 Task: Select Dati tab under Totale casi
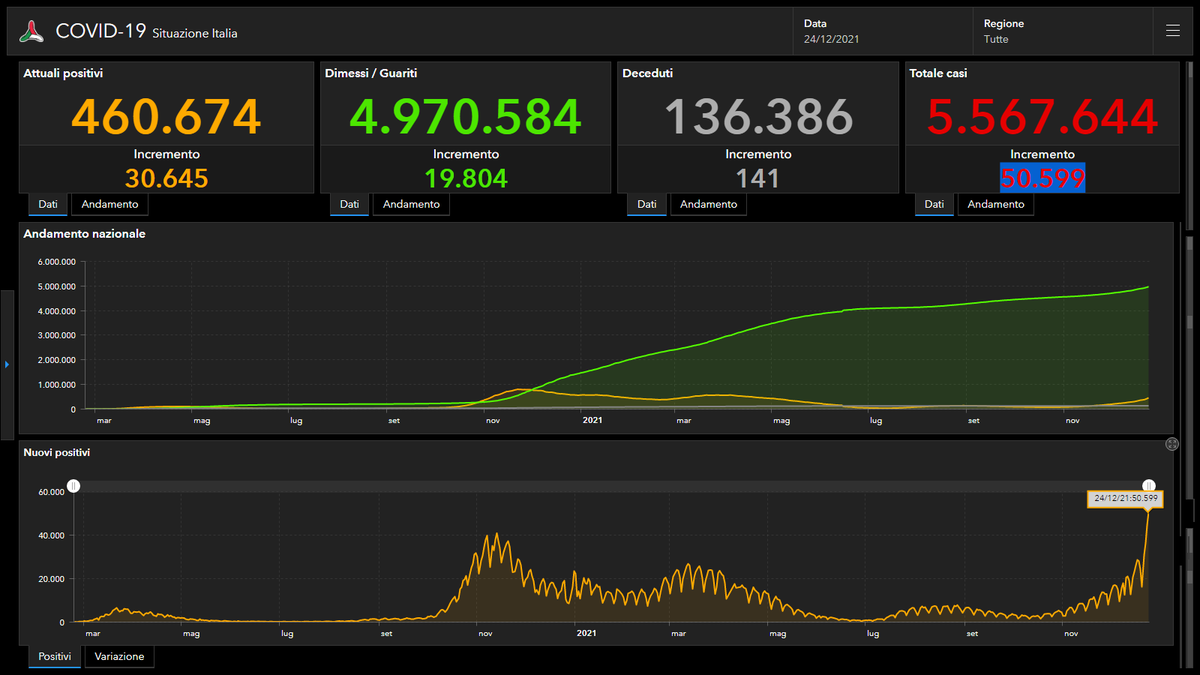(934, 204)
